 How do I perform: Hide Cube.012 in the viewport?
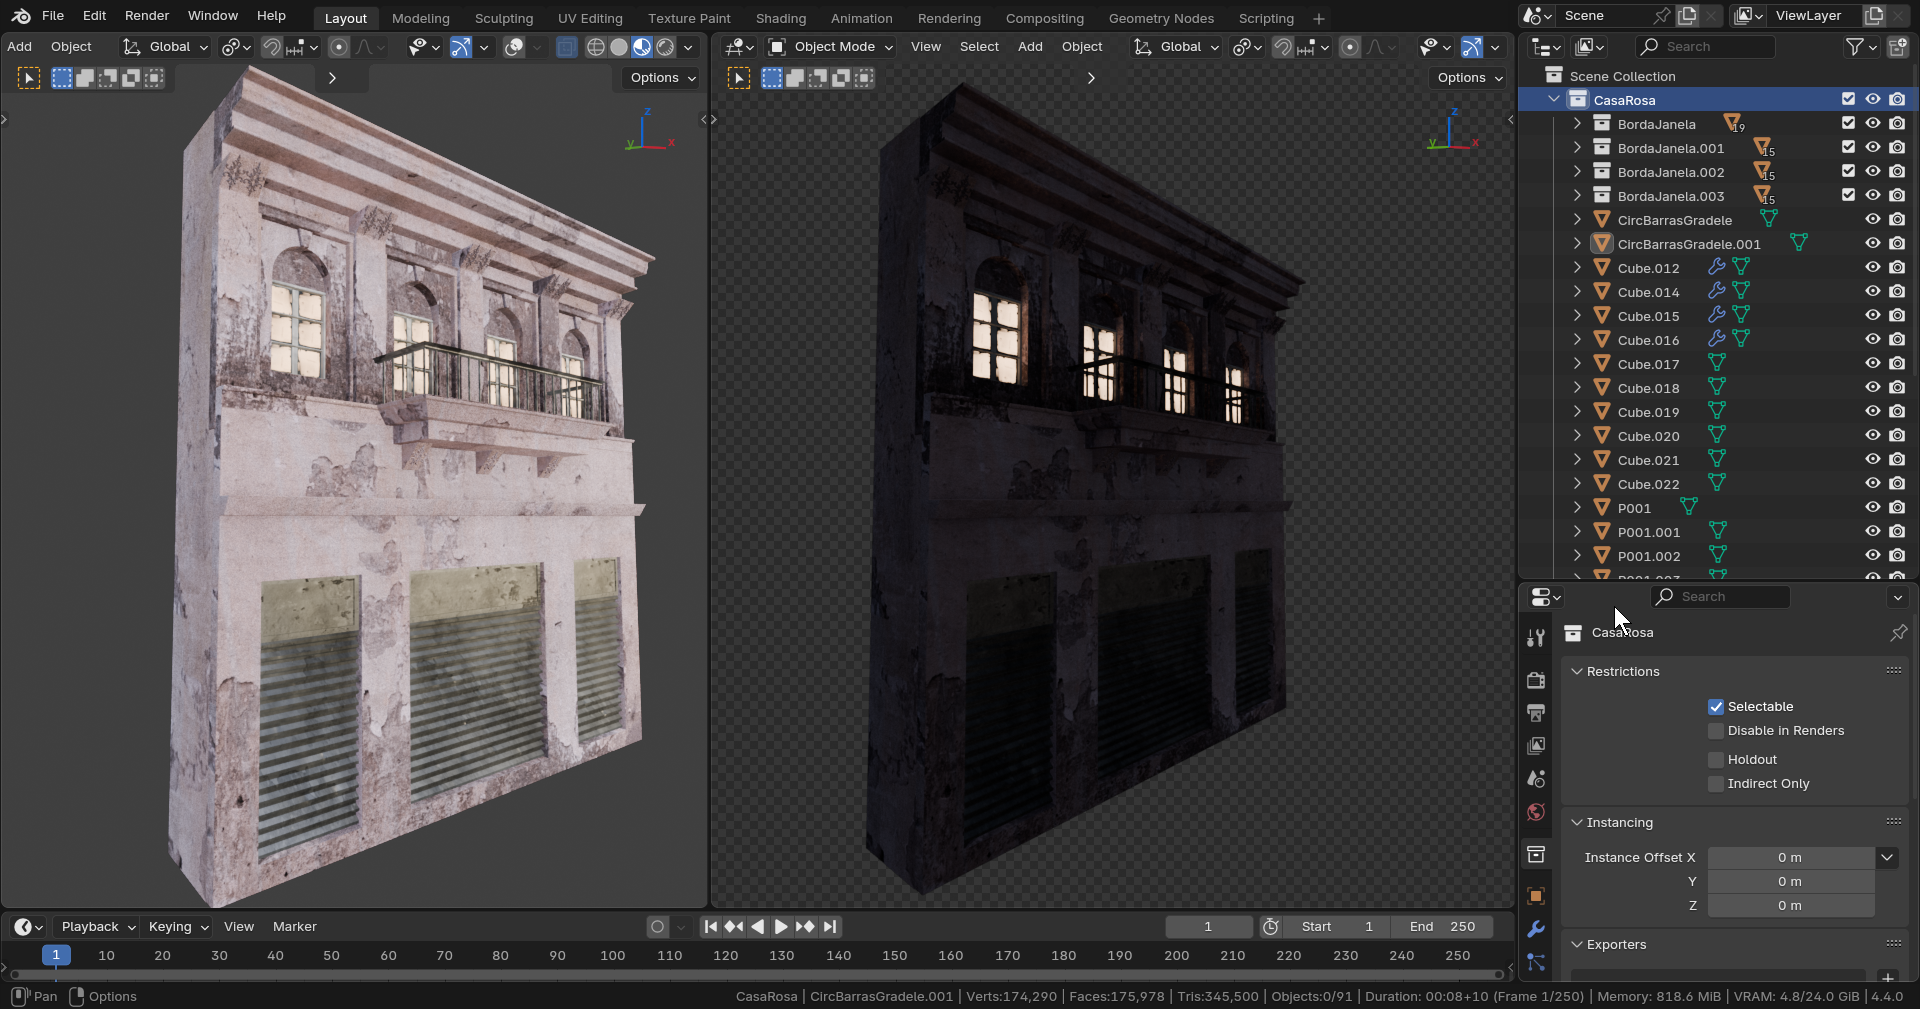[x=1873, y=268]
